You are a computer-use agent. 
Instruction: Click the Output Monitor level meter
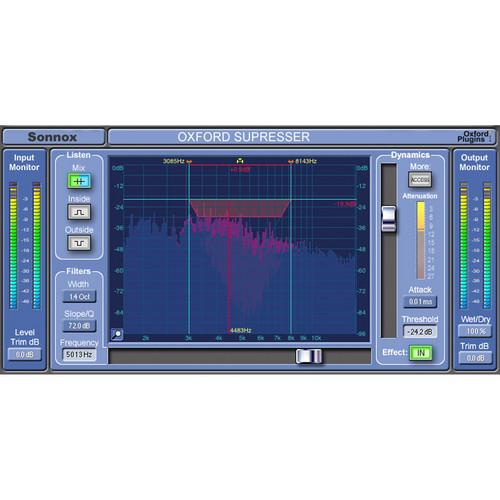[x=475, y=245]
